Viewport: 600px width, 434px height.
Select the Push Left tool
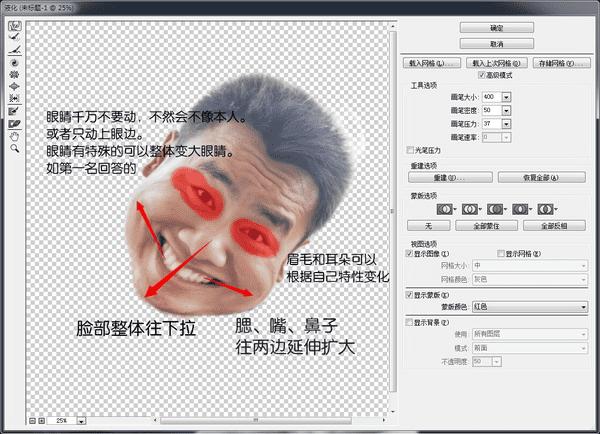click(15, 98)
